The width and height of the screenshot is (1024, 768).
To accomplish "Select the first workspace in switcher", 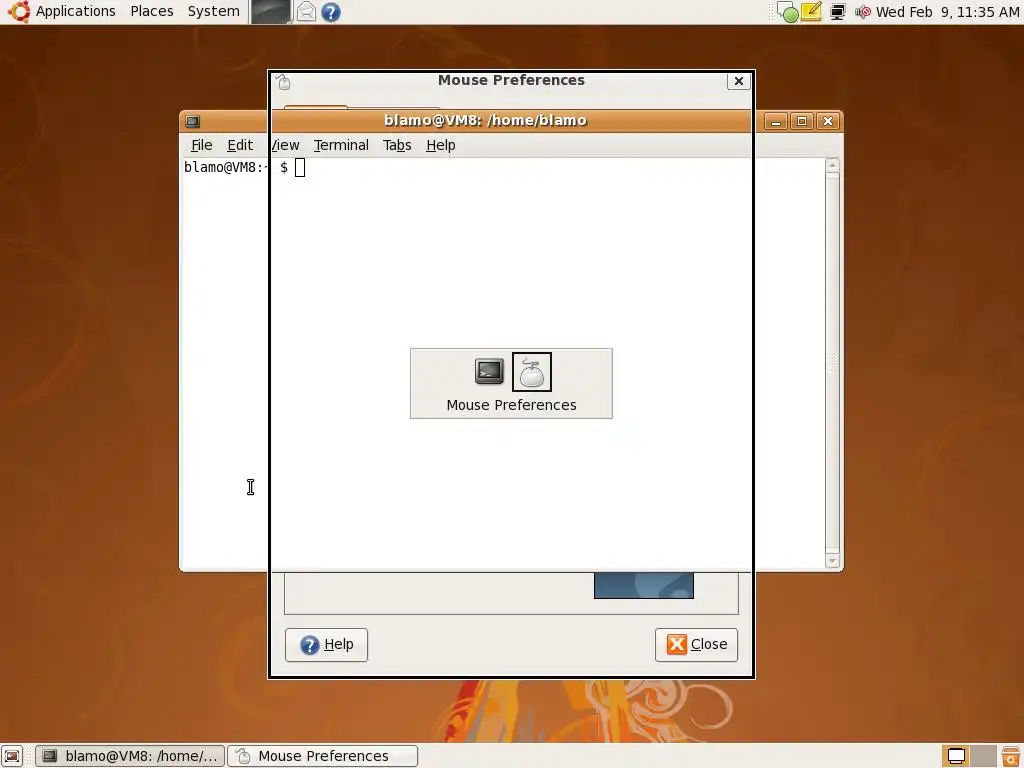I will click(956, 756).
